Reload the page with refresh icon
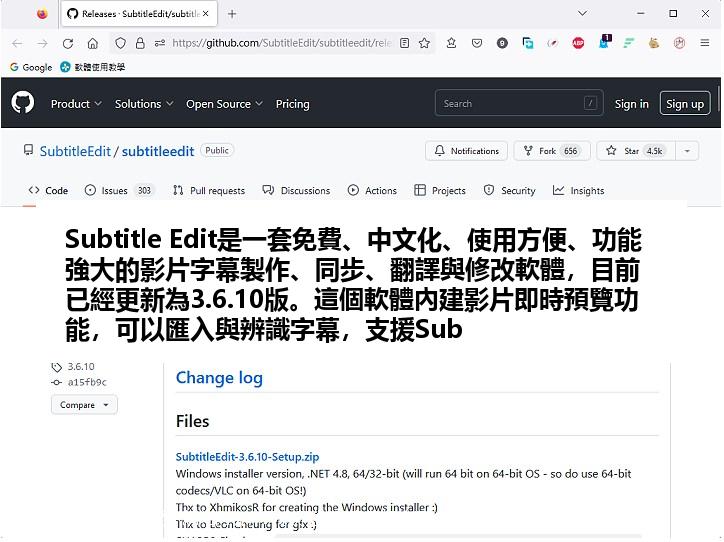 [x=68, y=43]
